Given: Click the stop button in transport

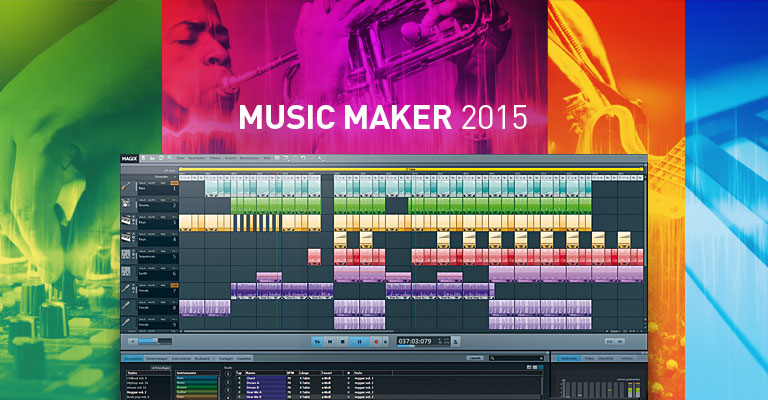Looking at the screenshot, I should [343, 342].
